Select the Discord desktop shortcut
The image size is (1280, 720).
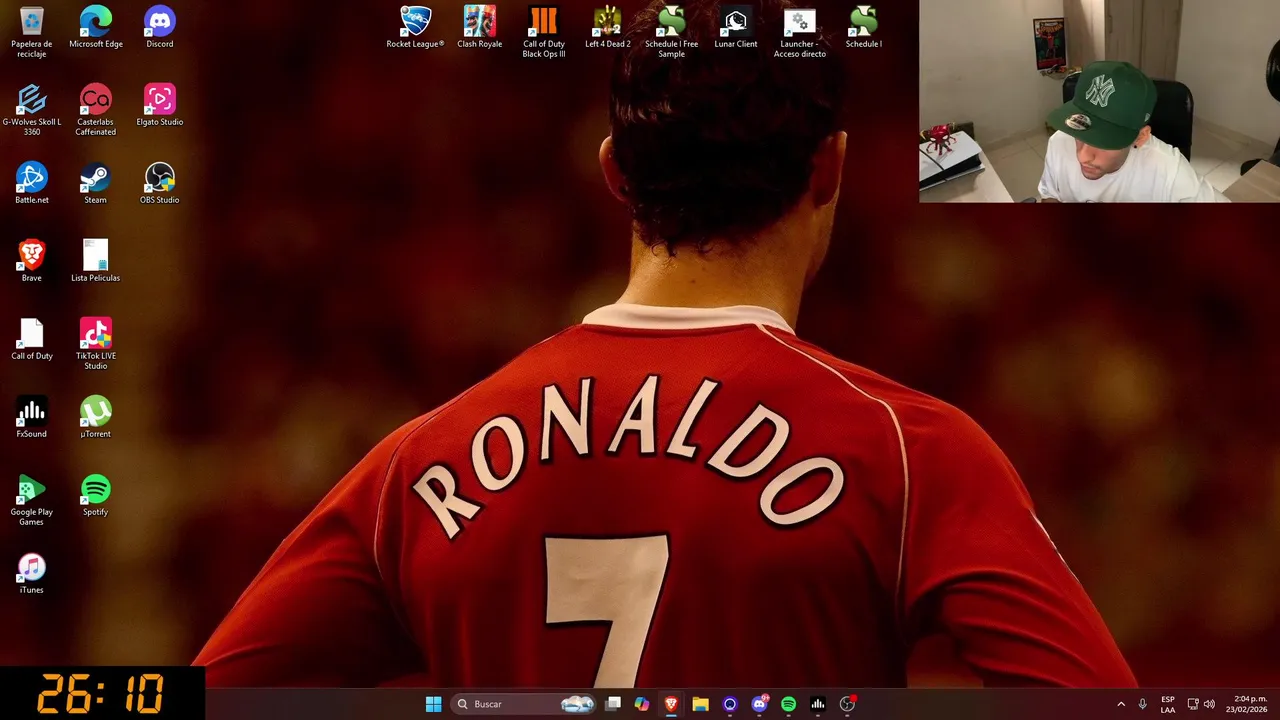(159, 27)
